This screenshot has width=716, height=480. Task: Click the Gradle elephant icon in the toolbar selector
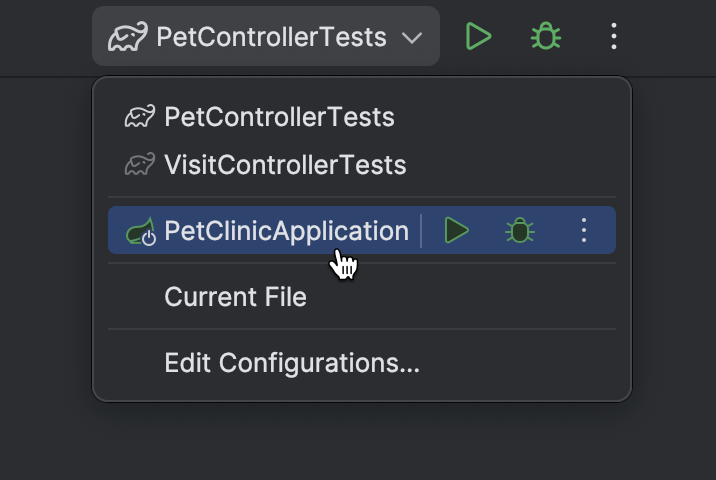pos(127,38)
